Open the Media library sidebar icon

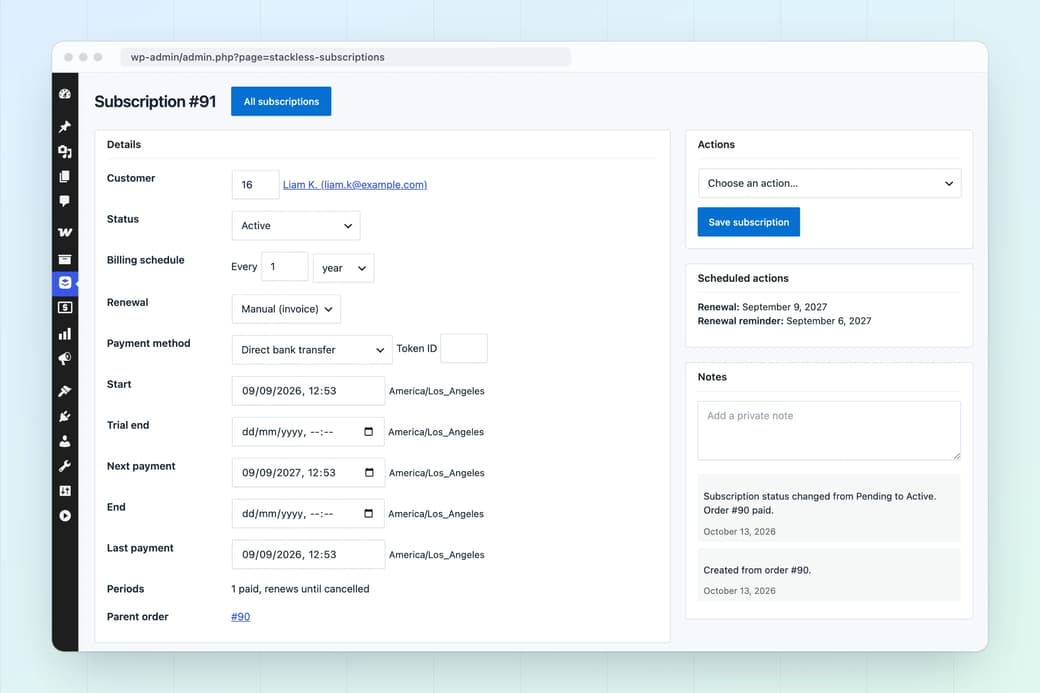coord(65,151)
